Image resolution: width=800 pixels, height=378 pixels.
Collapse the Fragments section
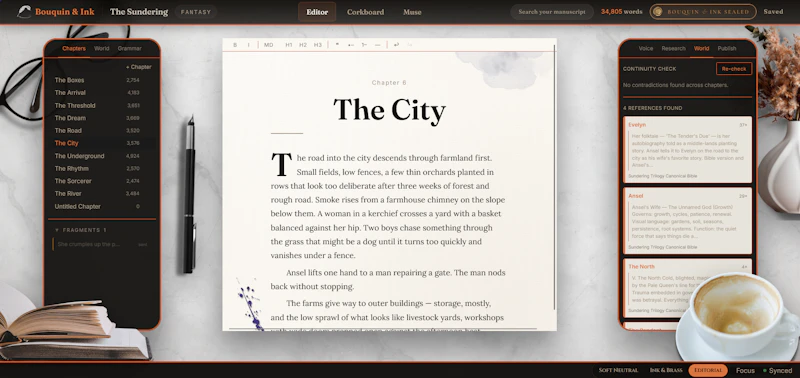tap(81, 230)
